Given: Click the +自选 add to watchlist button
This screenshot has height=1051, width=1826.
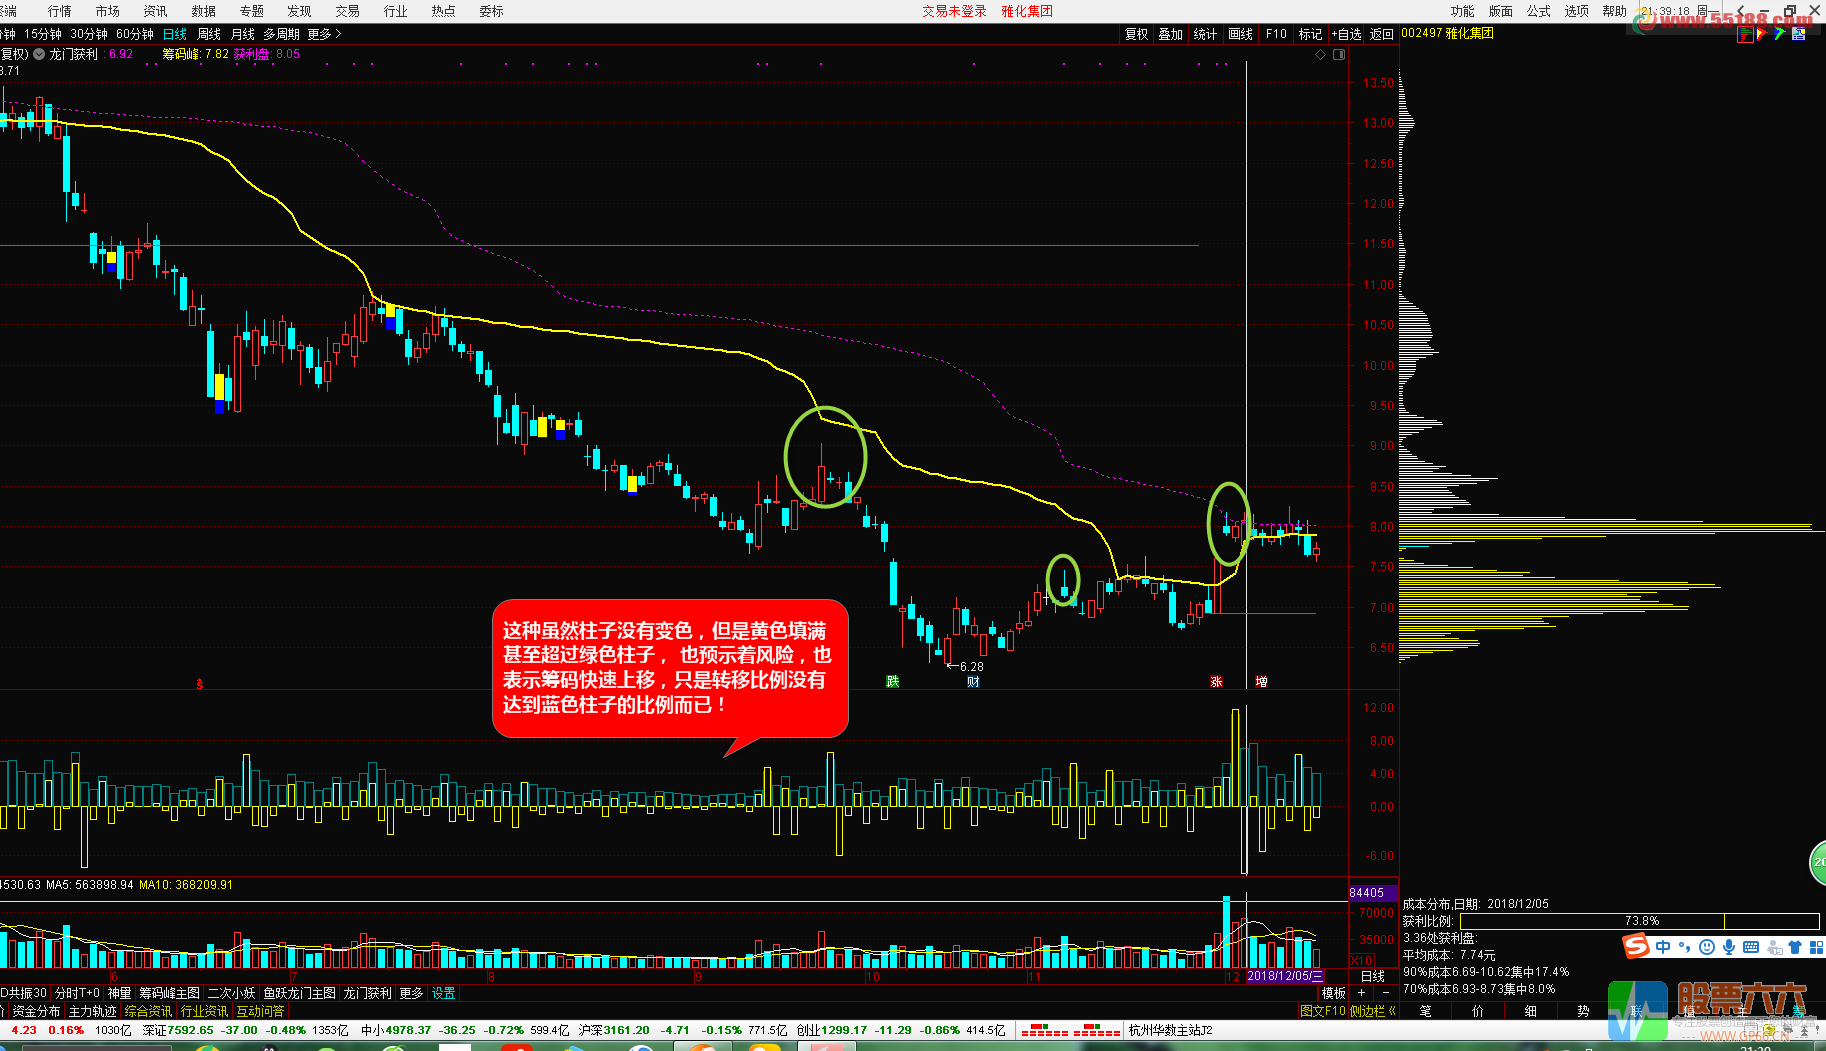Looking at the screenshot, I should (x=1346, y=34).
